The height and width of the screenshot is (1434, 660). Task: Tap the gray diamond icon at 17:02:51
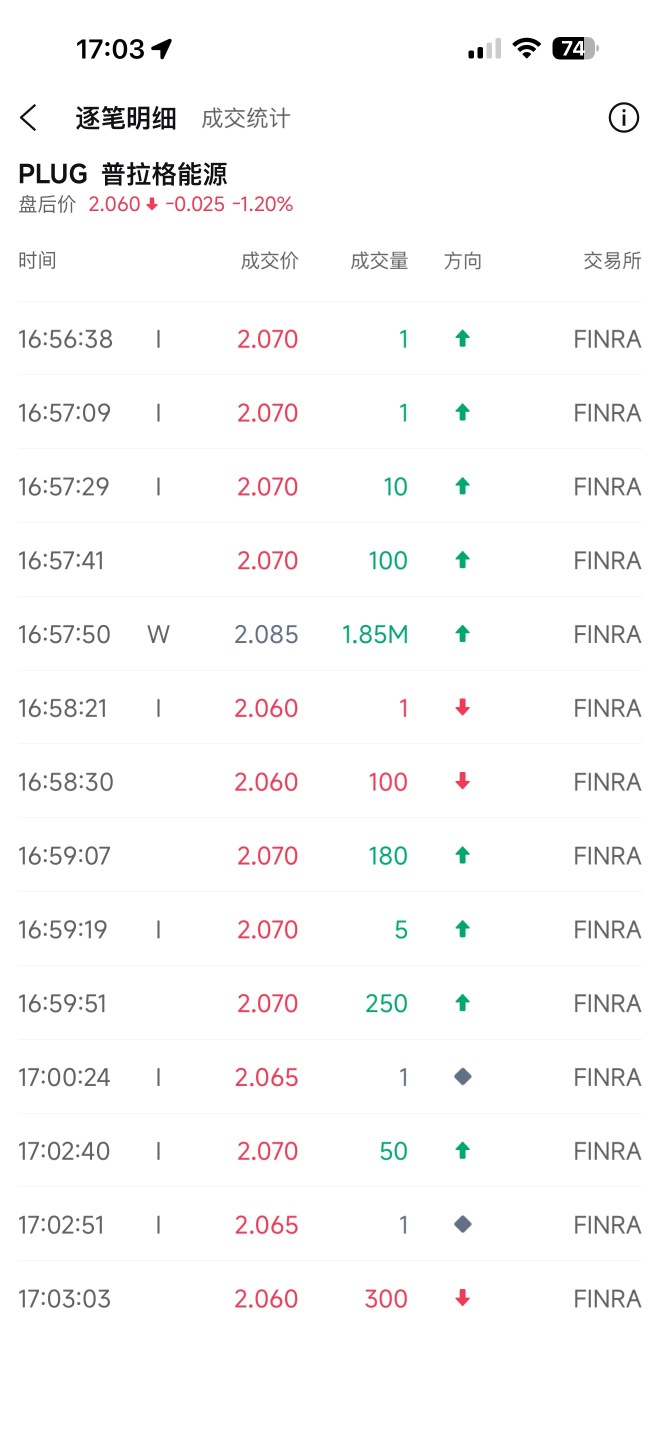point(462,1224)
